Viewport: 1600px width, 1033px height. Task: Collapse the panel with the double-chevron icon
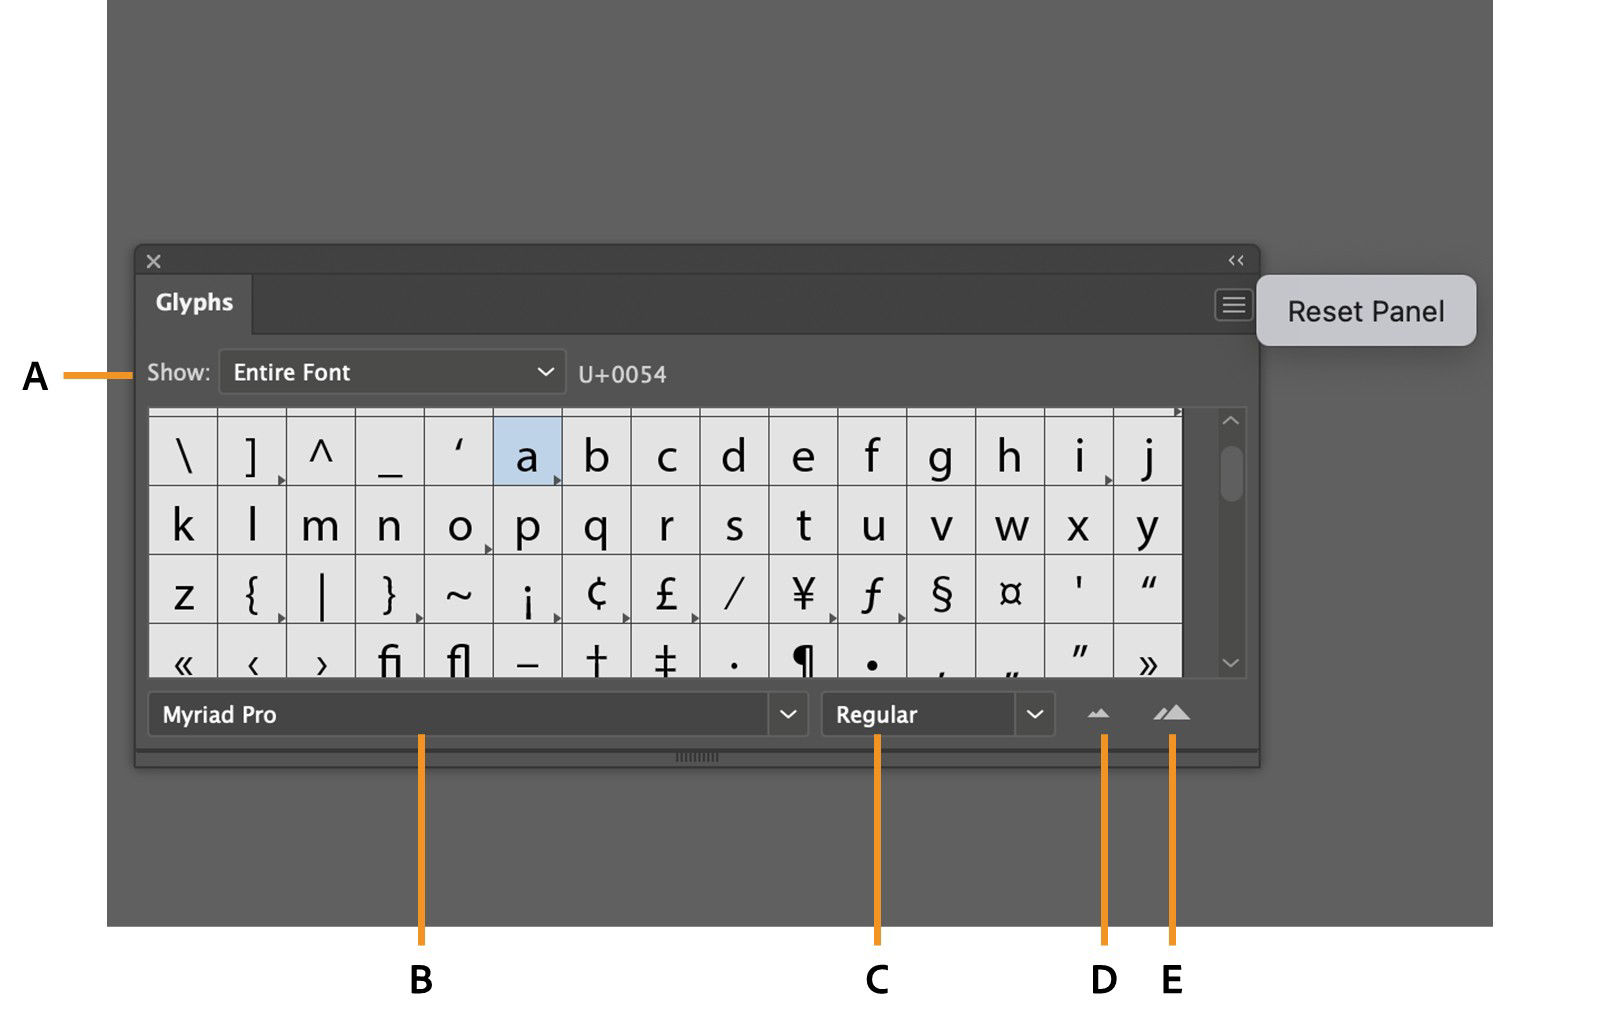point(1236,259)
